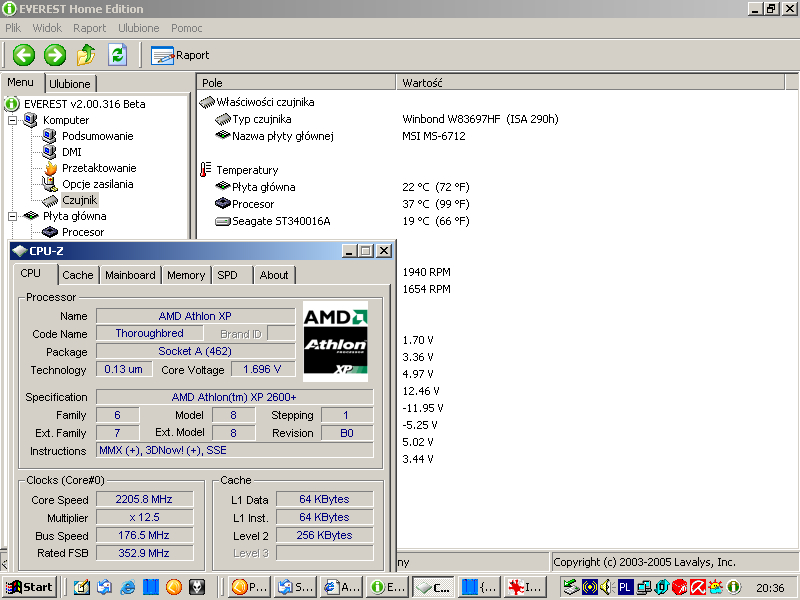Switch to Memory tab in CPU-Z

(x=186, y=275)
